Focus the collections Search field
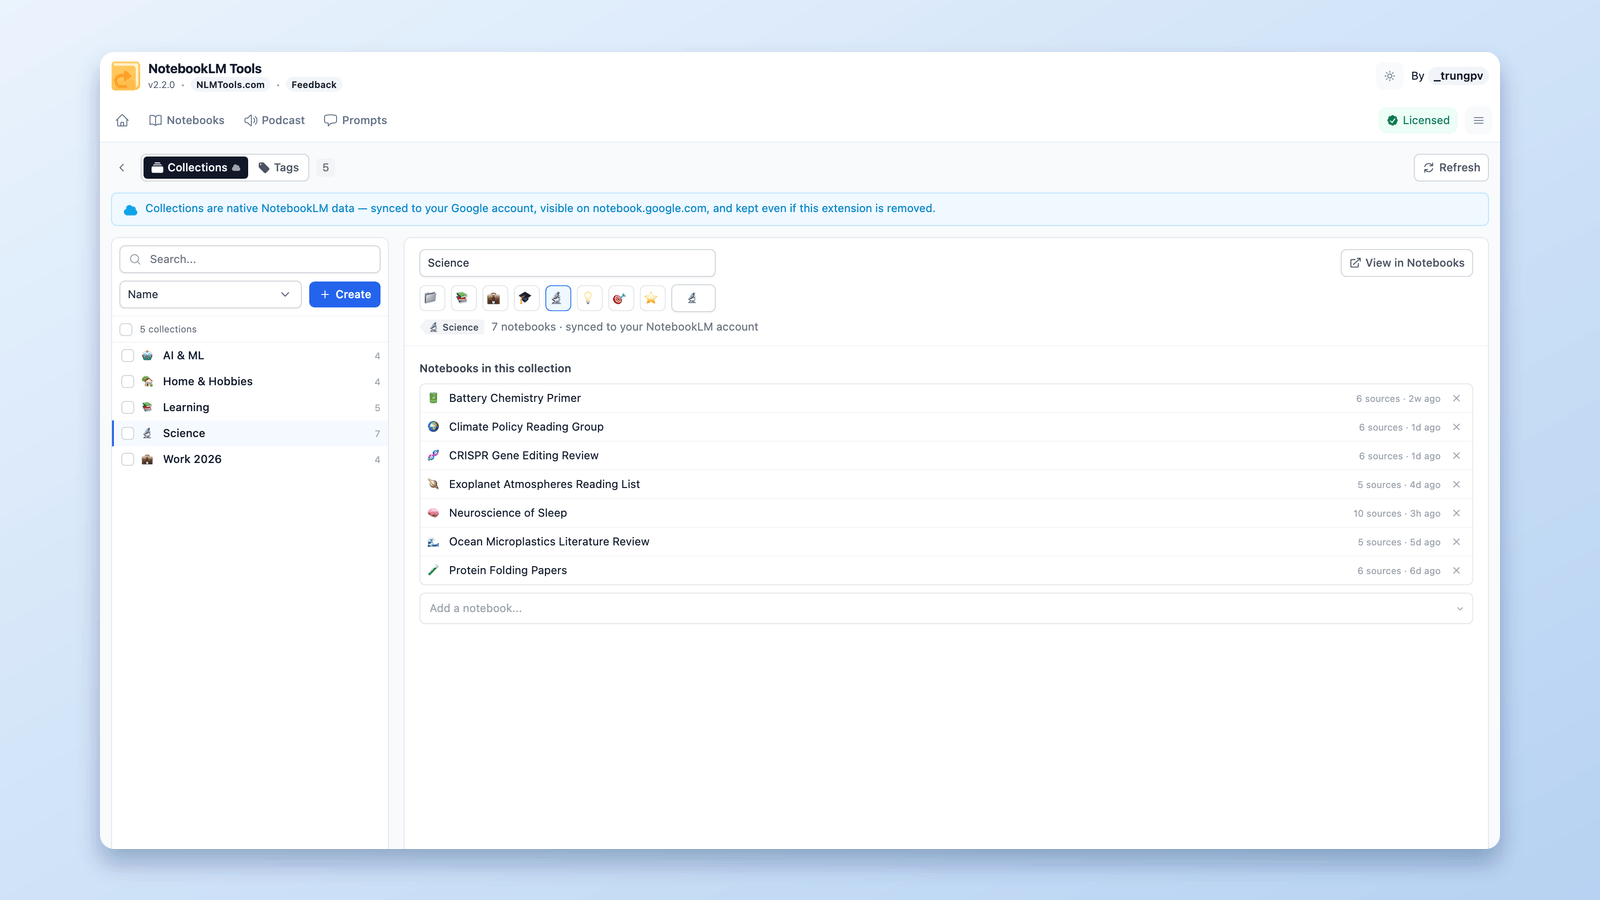1600x900 pixels. [250, 259]
